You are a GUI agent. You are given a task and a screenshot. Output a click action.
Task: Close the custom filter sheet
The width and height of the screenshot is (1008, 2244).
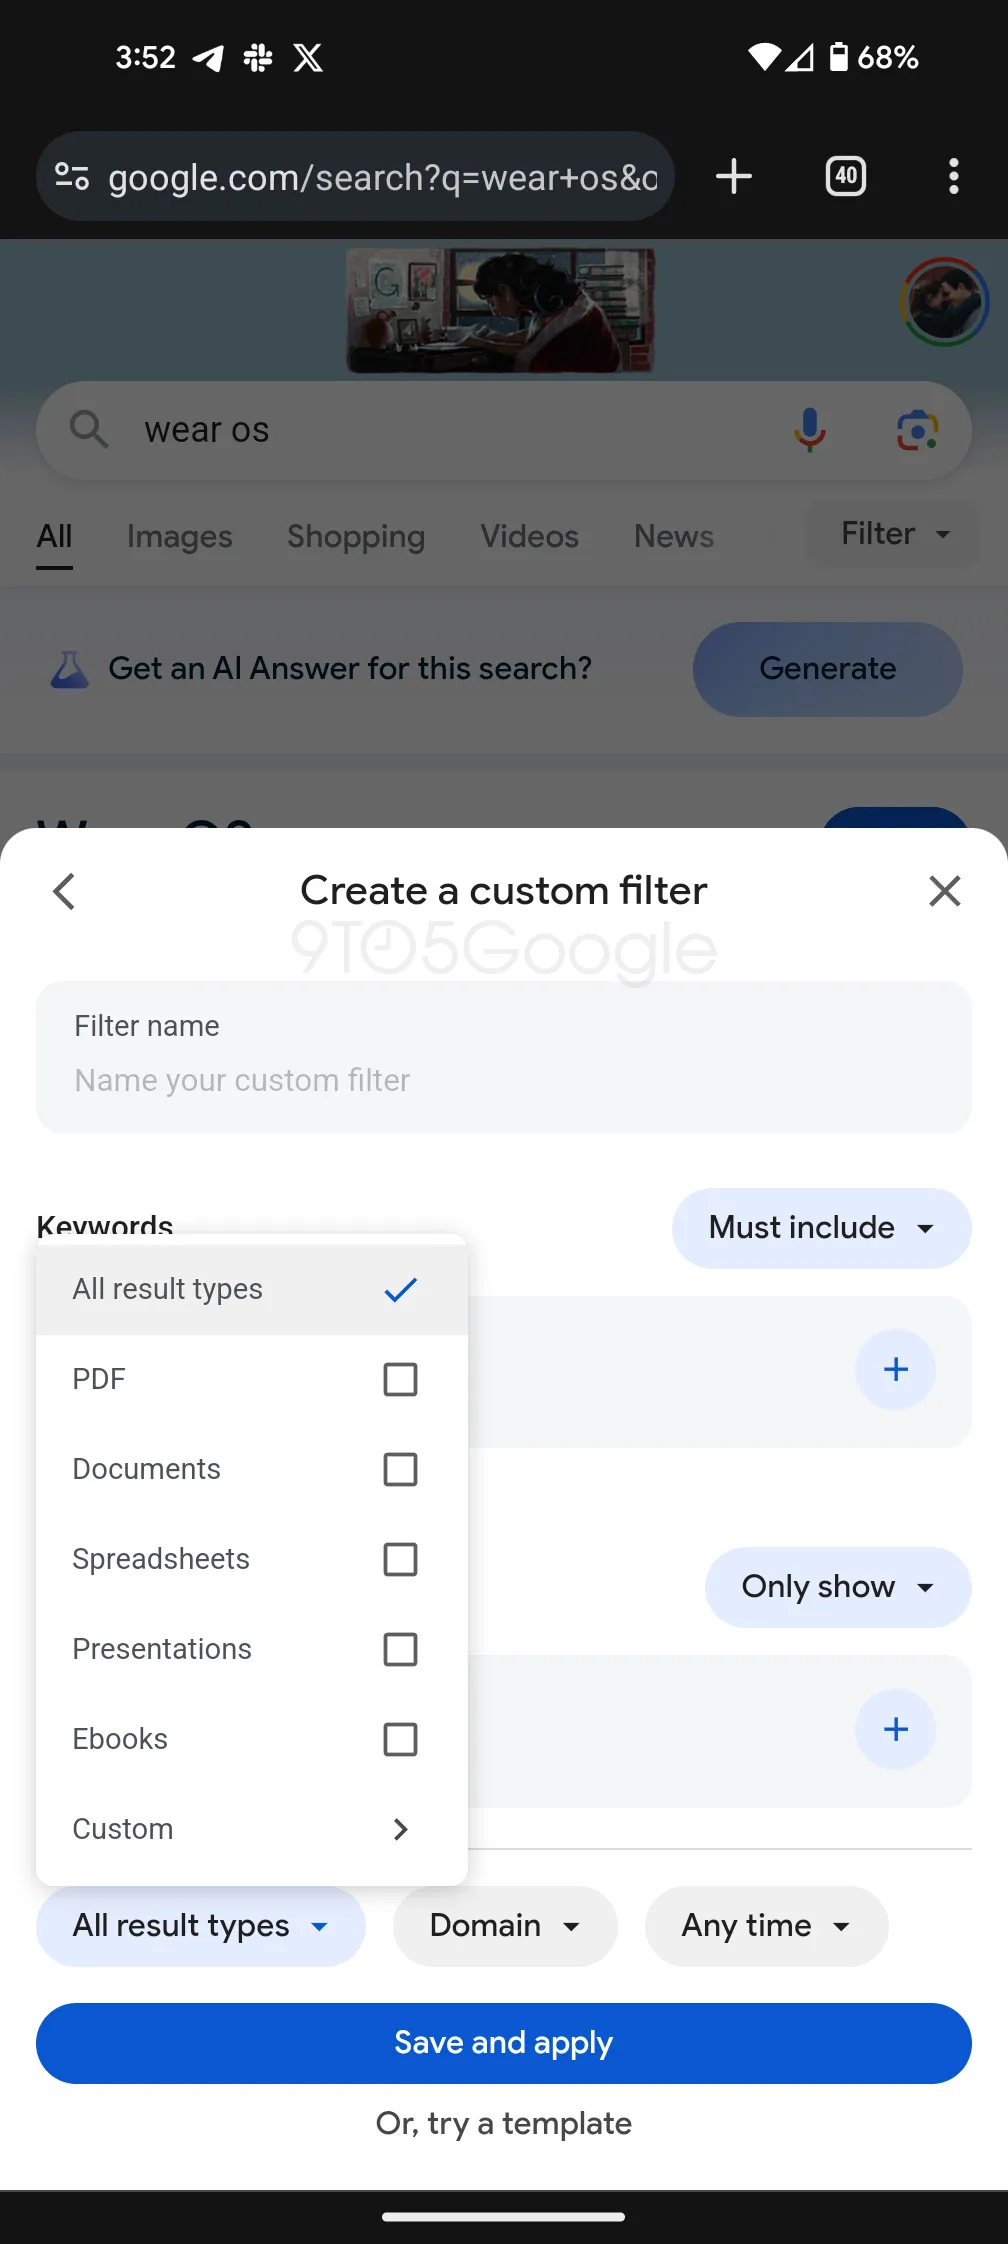(944, 891)
